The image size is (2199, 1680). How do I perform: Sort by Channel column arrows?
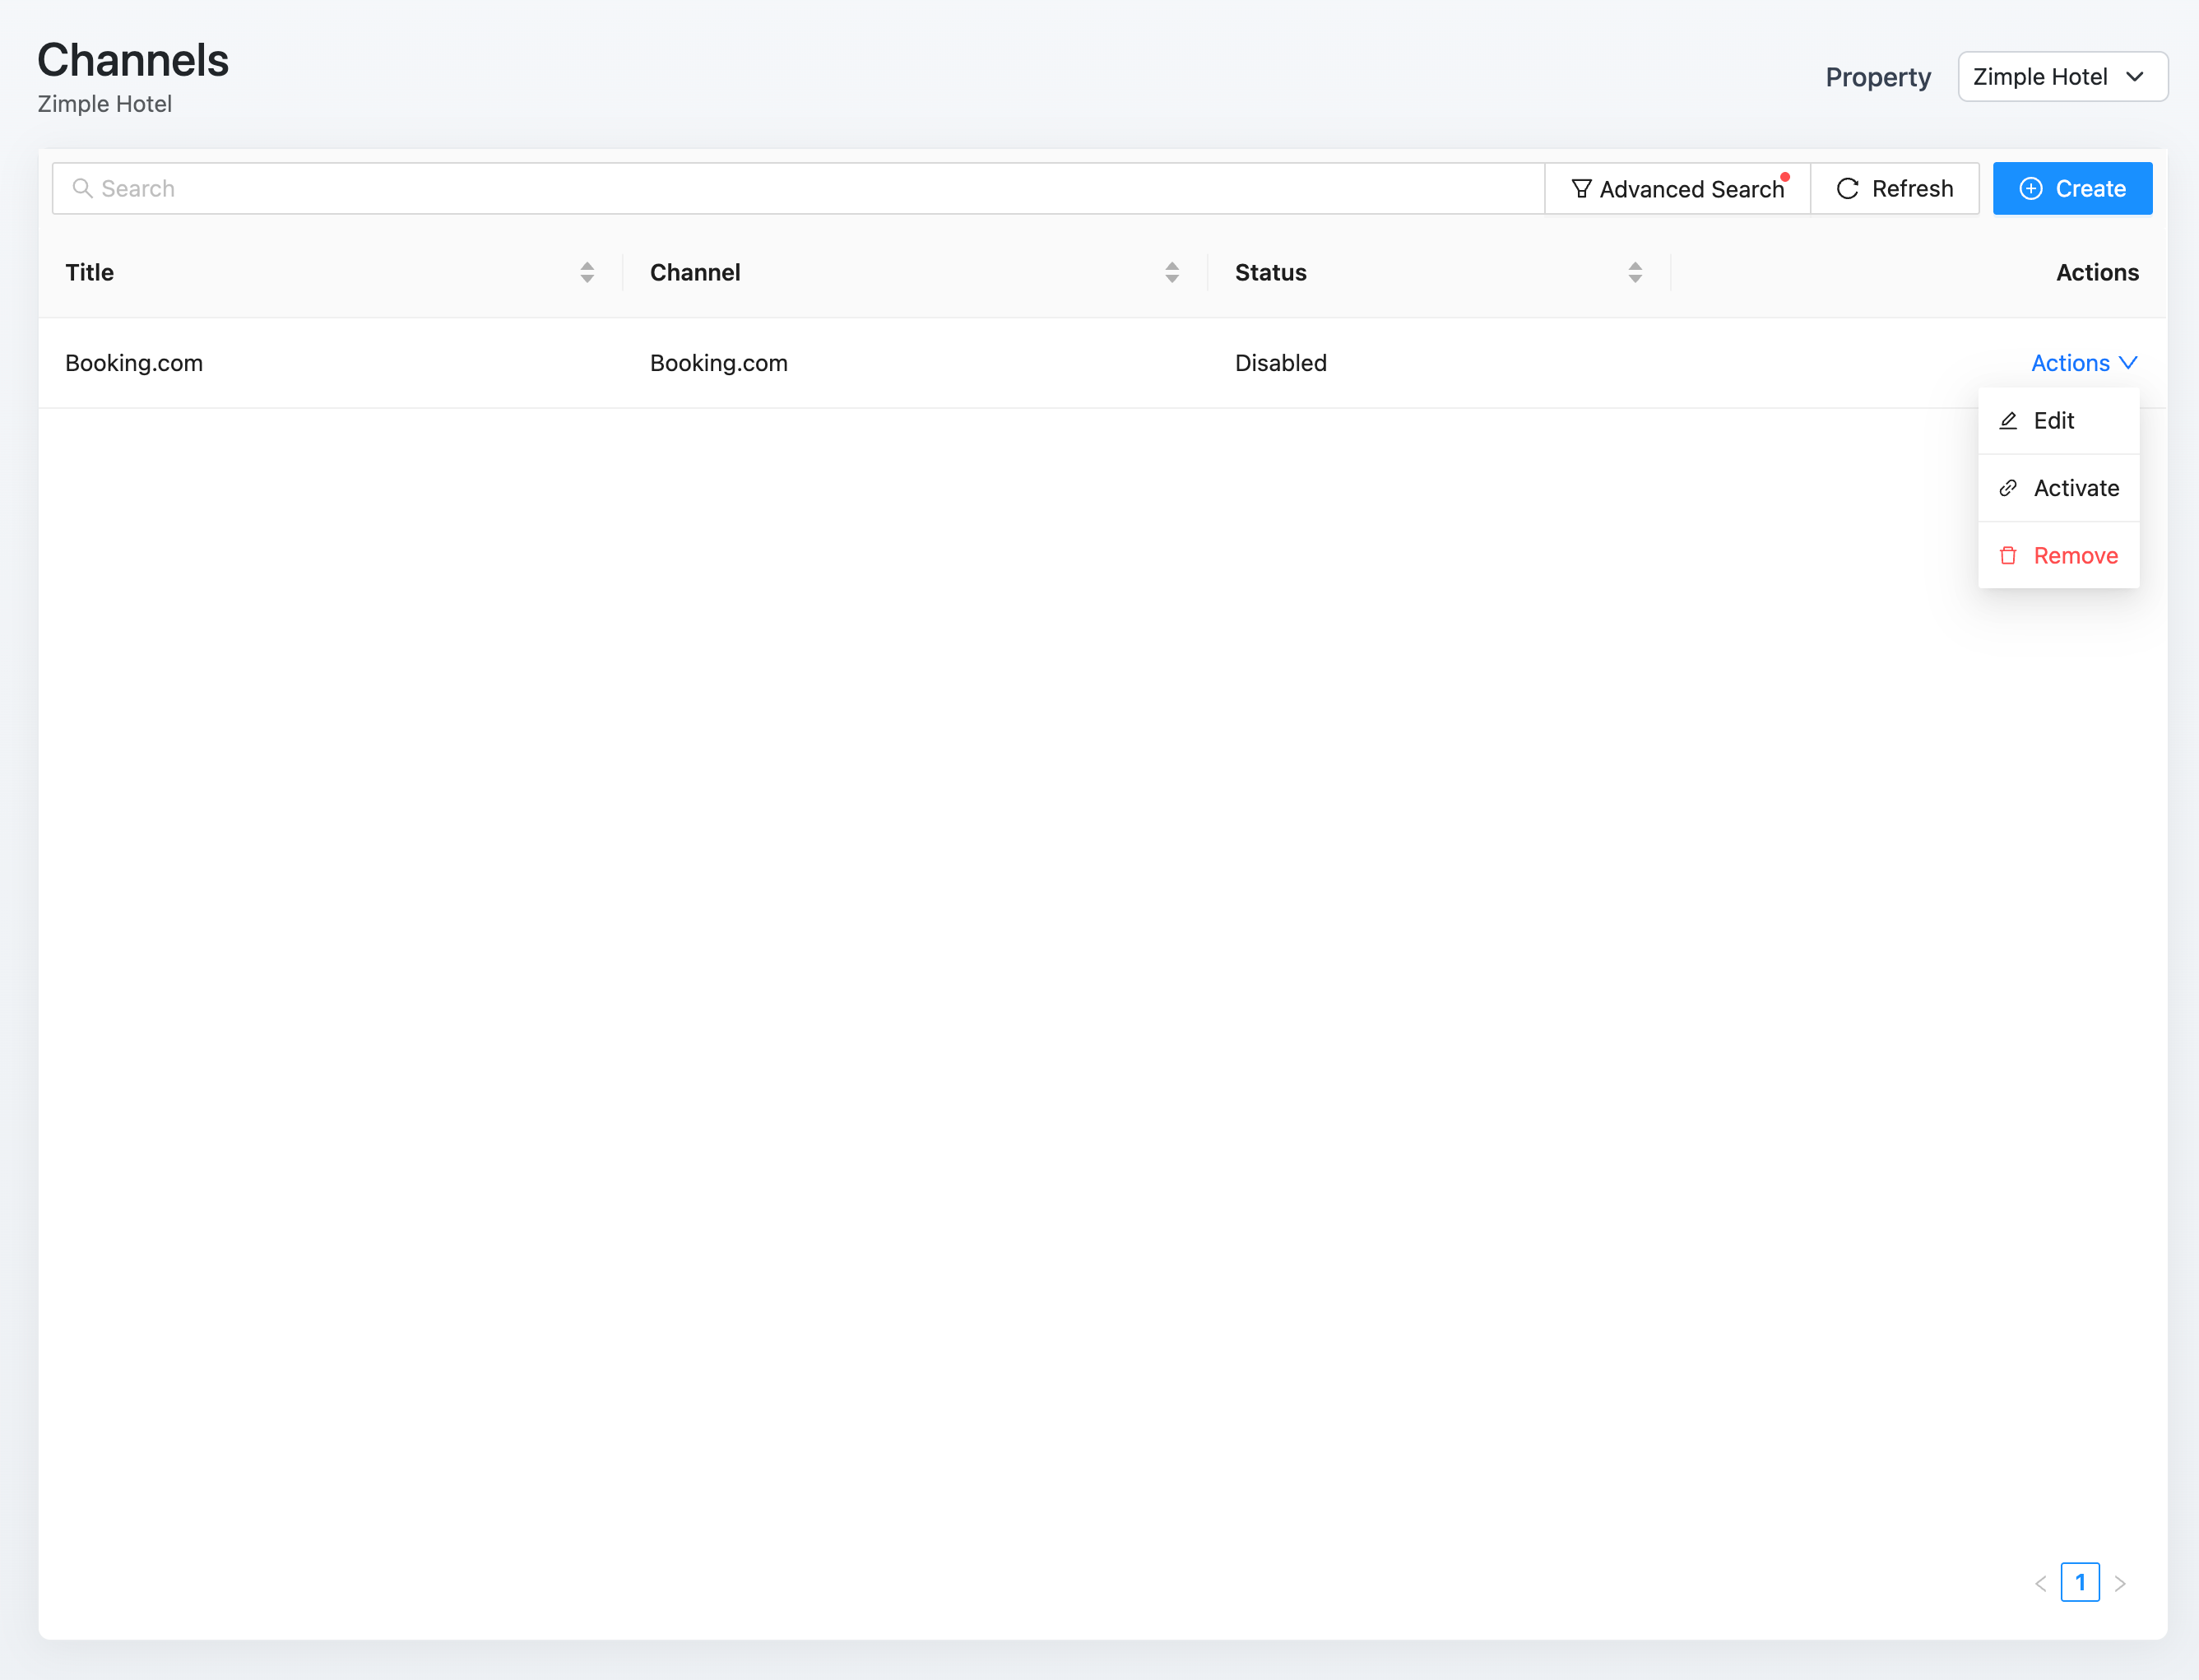tap(1171, 272)
